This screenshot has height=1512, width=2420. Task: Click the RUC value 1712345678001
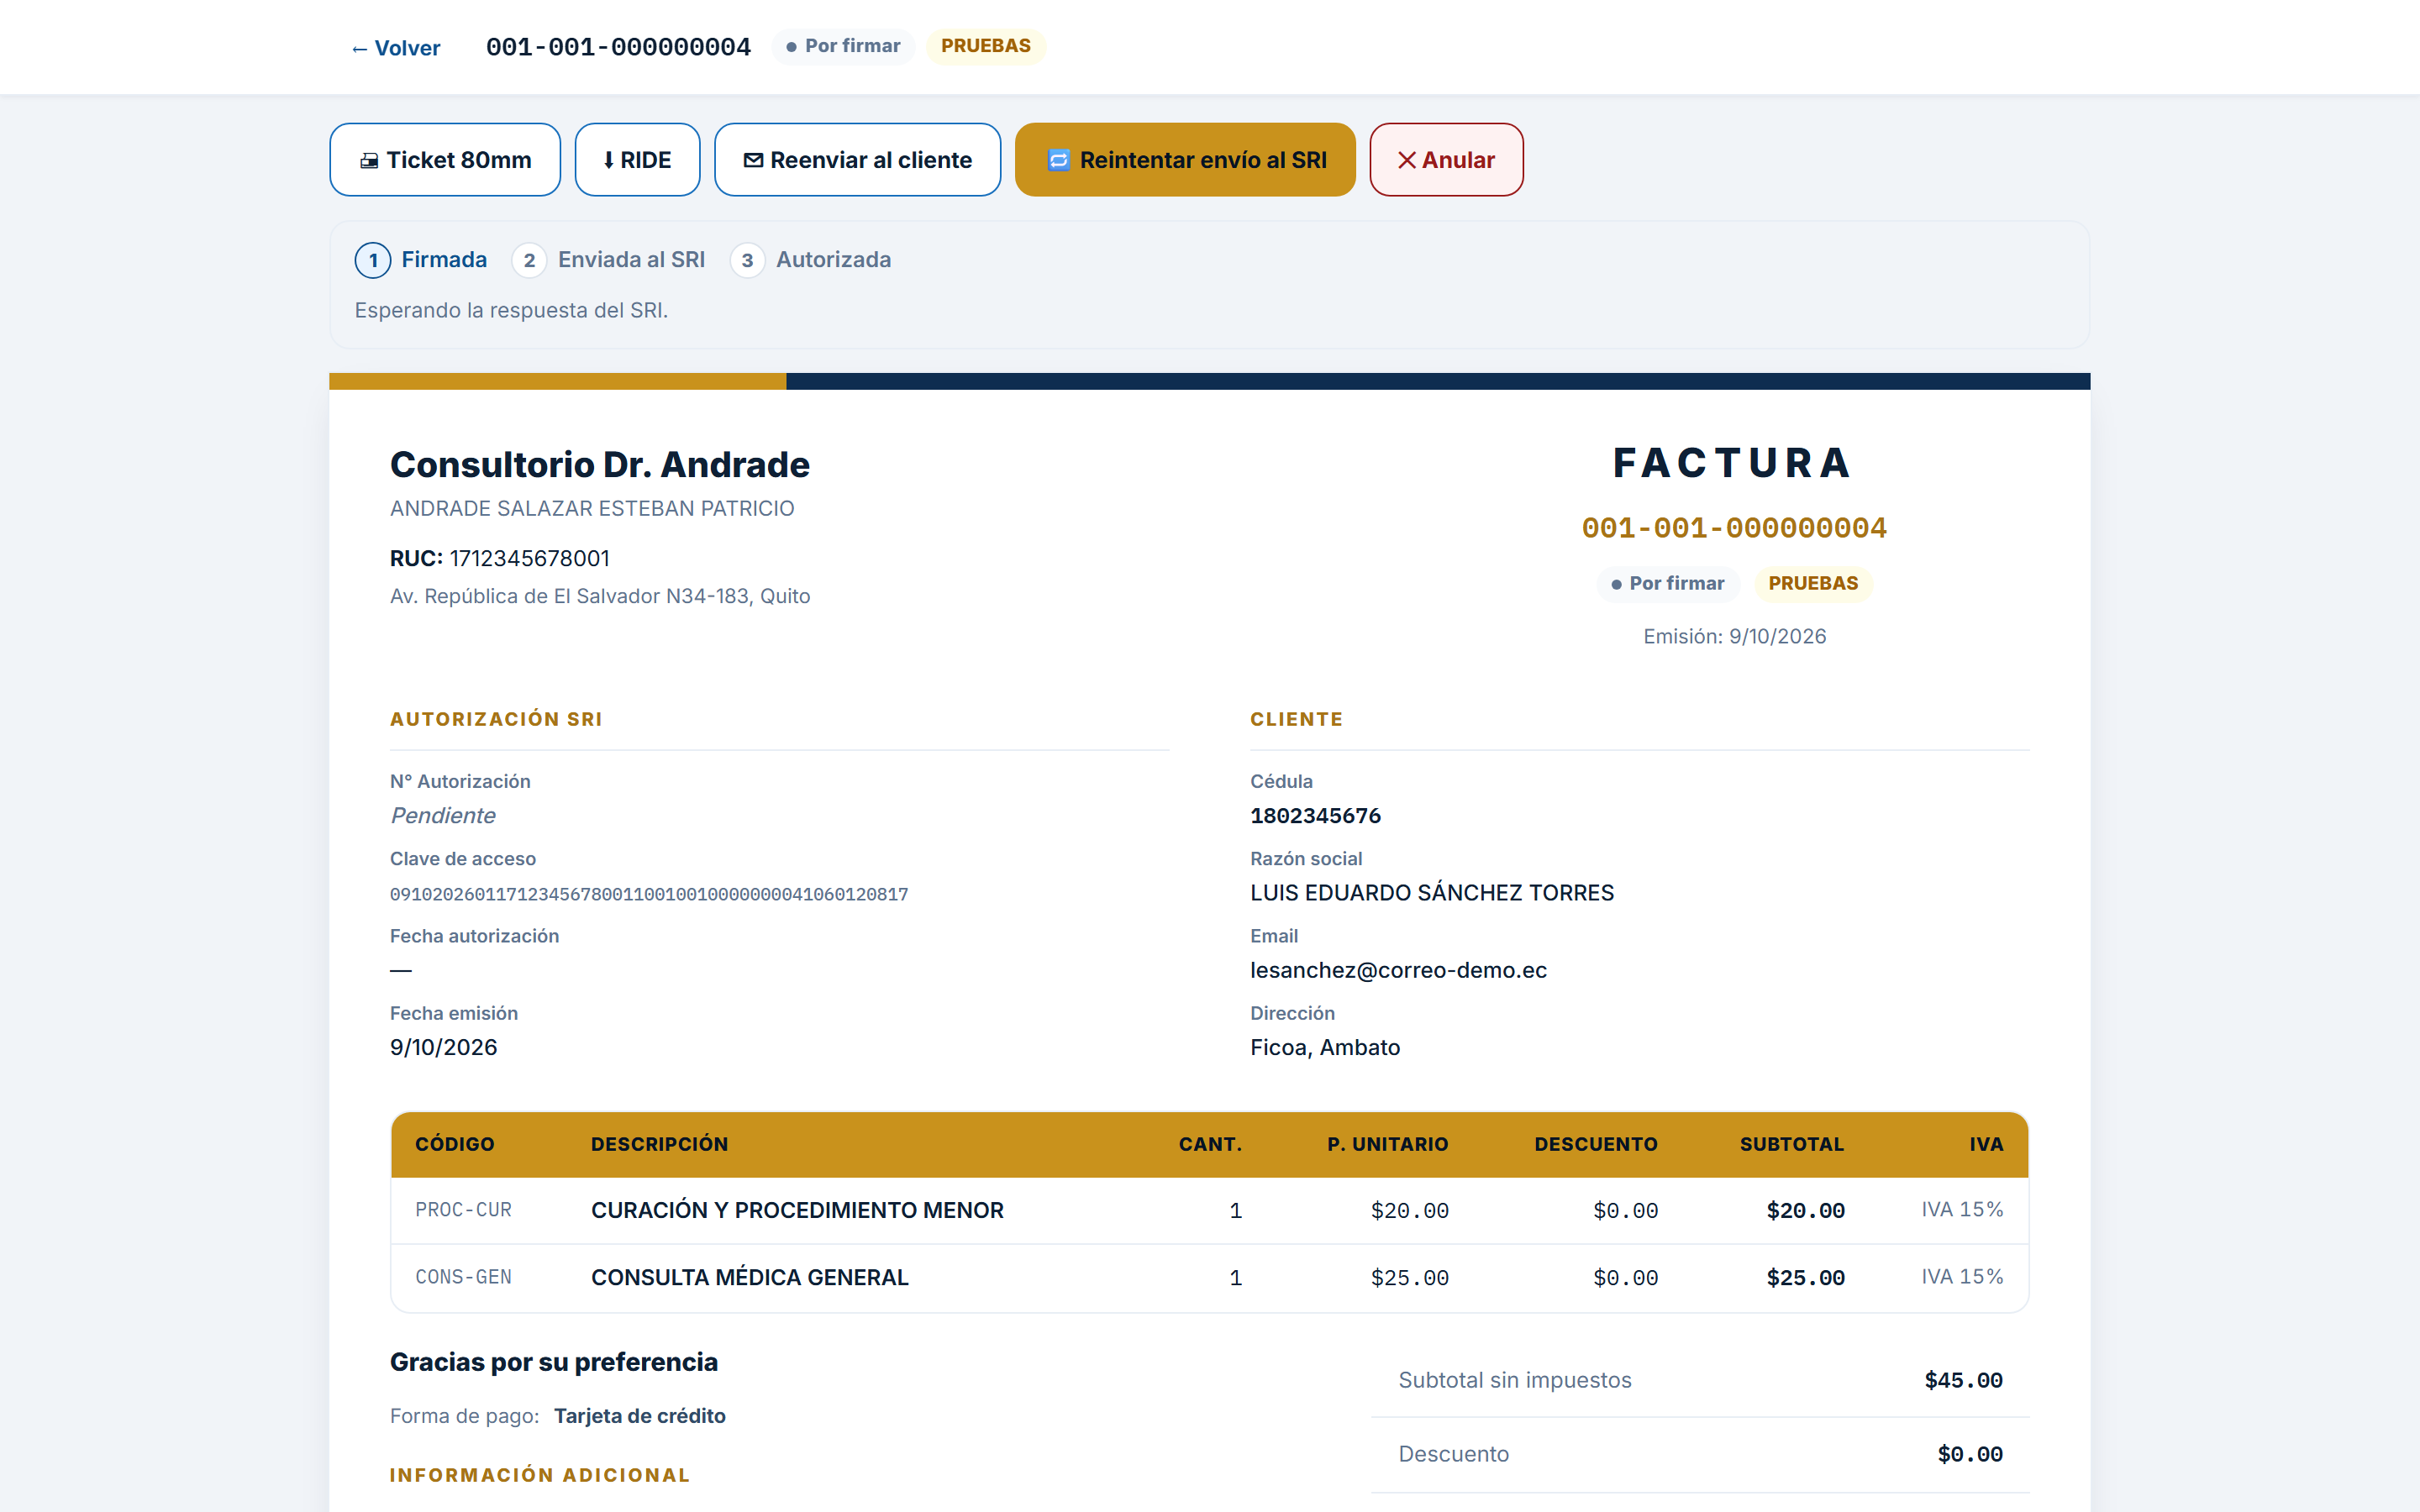pyautogui.click(x=529, y=558)
